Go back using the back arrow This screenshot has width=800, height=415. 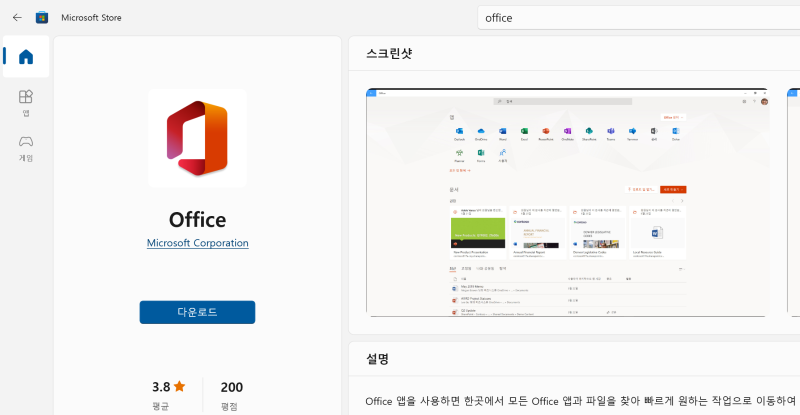point(17,17)
